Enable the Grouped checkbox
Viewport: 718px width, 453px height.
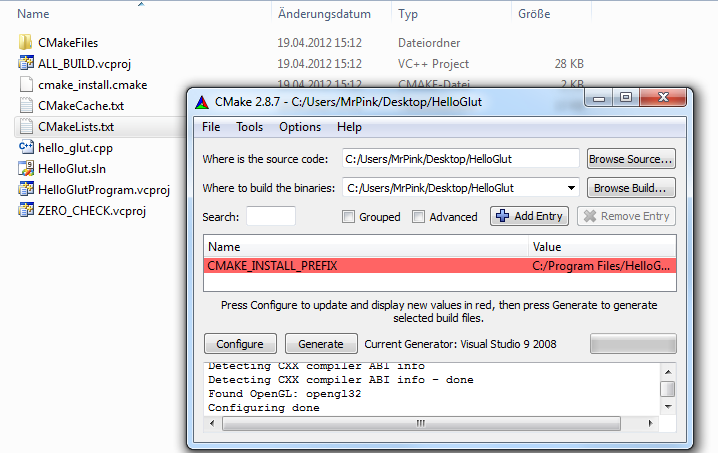[348, 217]
